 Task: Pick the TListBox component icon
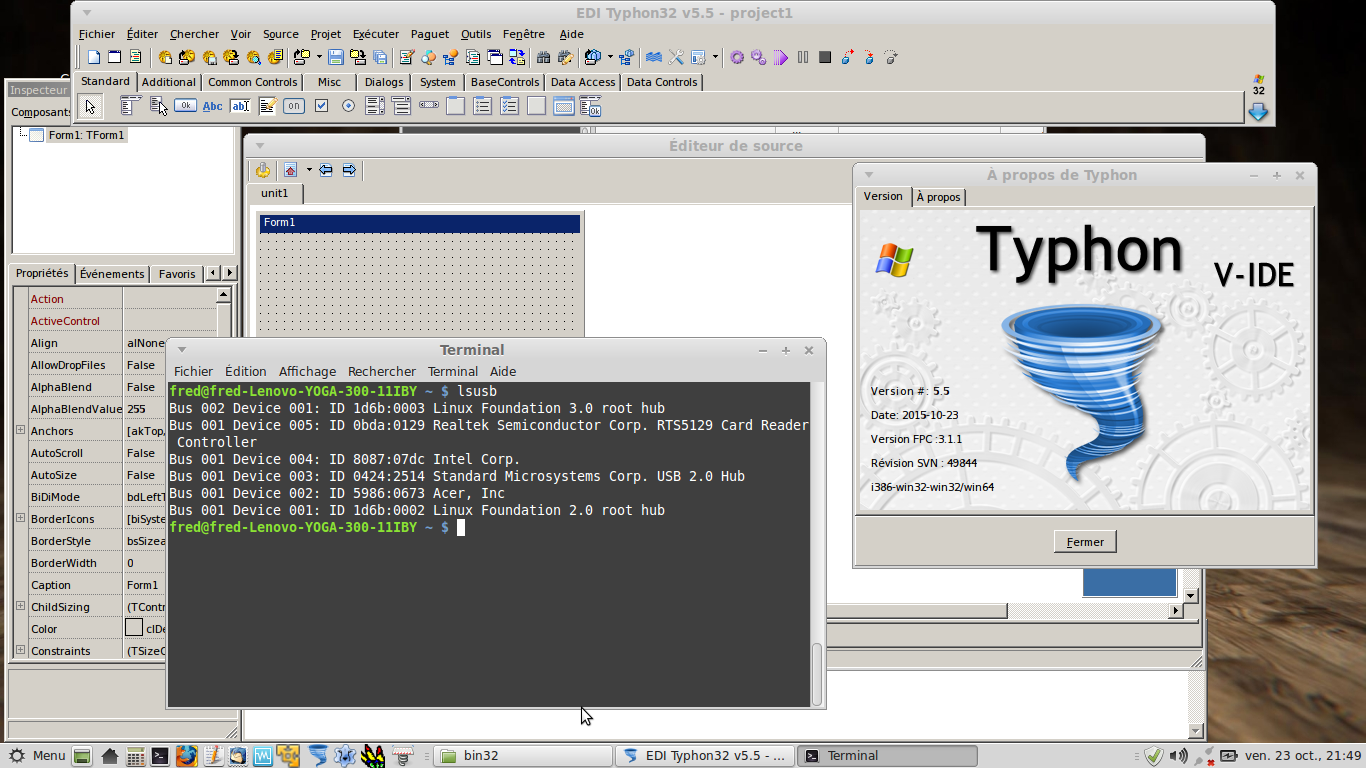click(375, 106)
